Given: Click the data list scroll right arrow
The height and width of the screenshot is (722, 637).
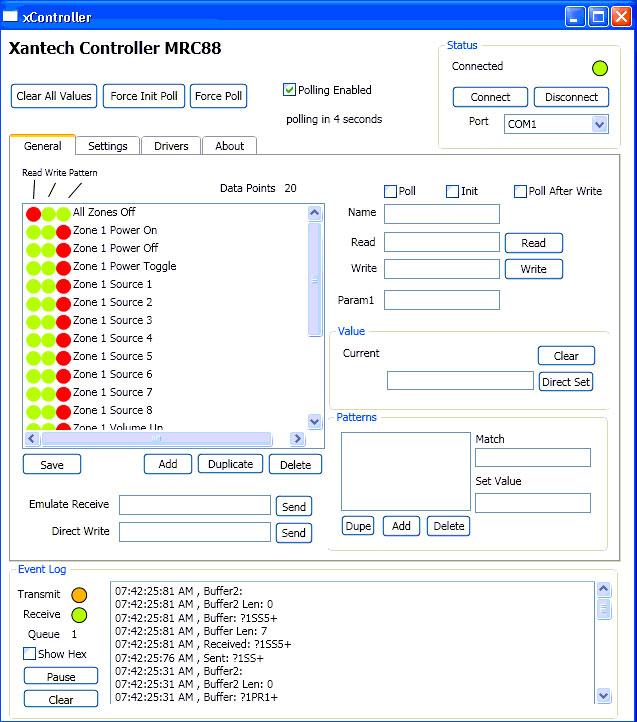Looking at the screenshot, I should 298,438.
